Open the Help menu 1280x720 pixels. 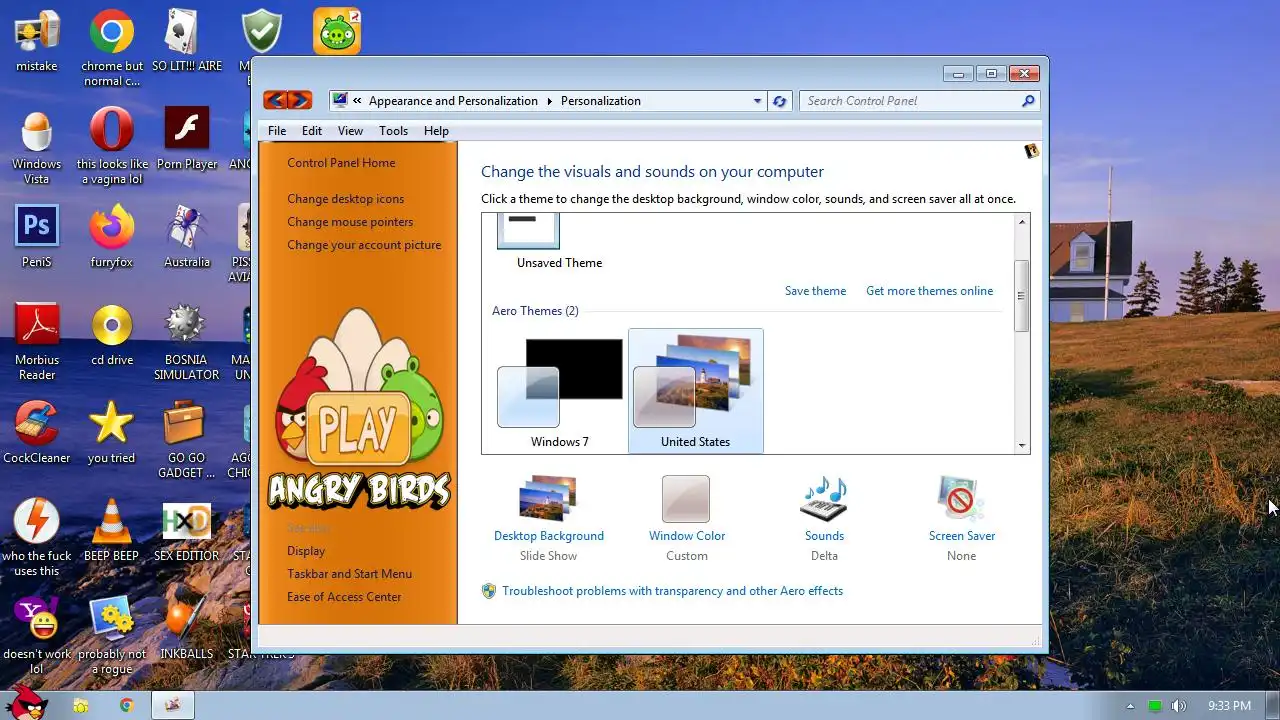(436, 131)
